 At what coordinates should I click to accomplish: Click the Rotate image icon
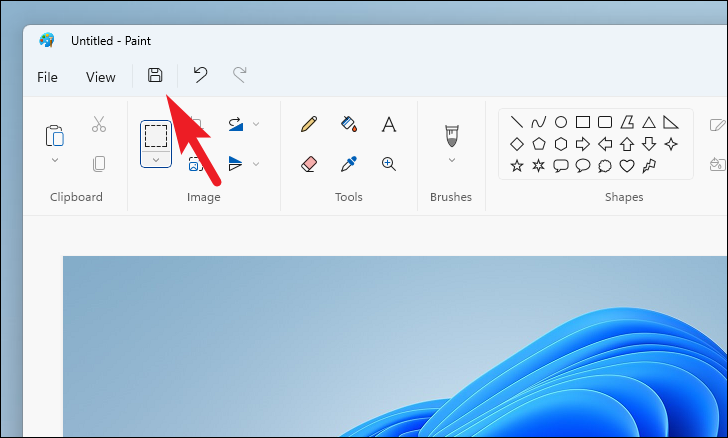coord(236,124)
